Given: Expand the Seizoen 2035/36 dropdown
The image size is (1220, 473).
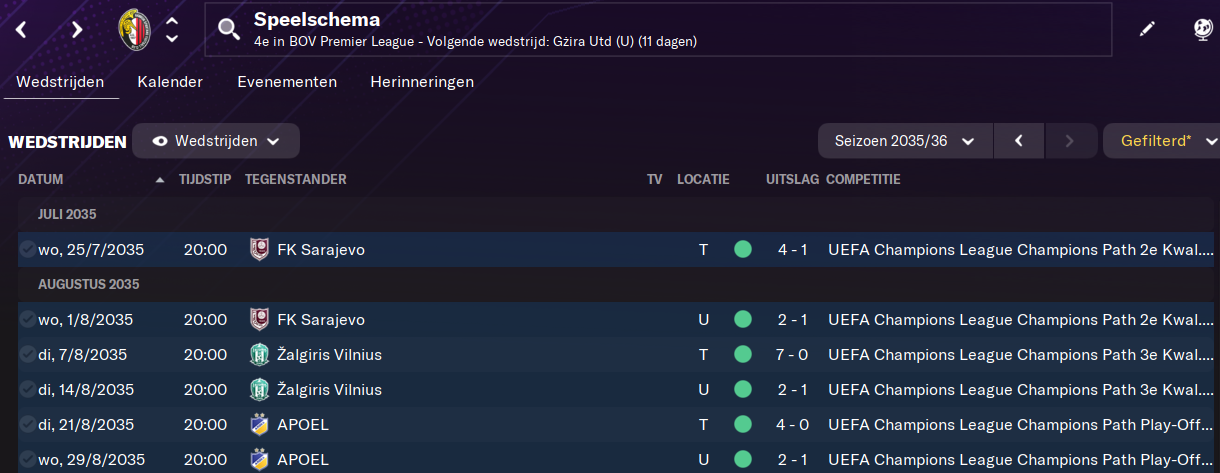Looking at the screenshot, I should 905,141.
